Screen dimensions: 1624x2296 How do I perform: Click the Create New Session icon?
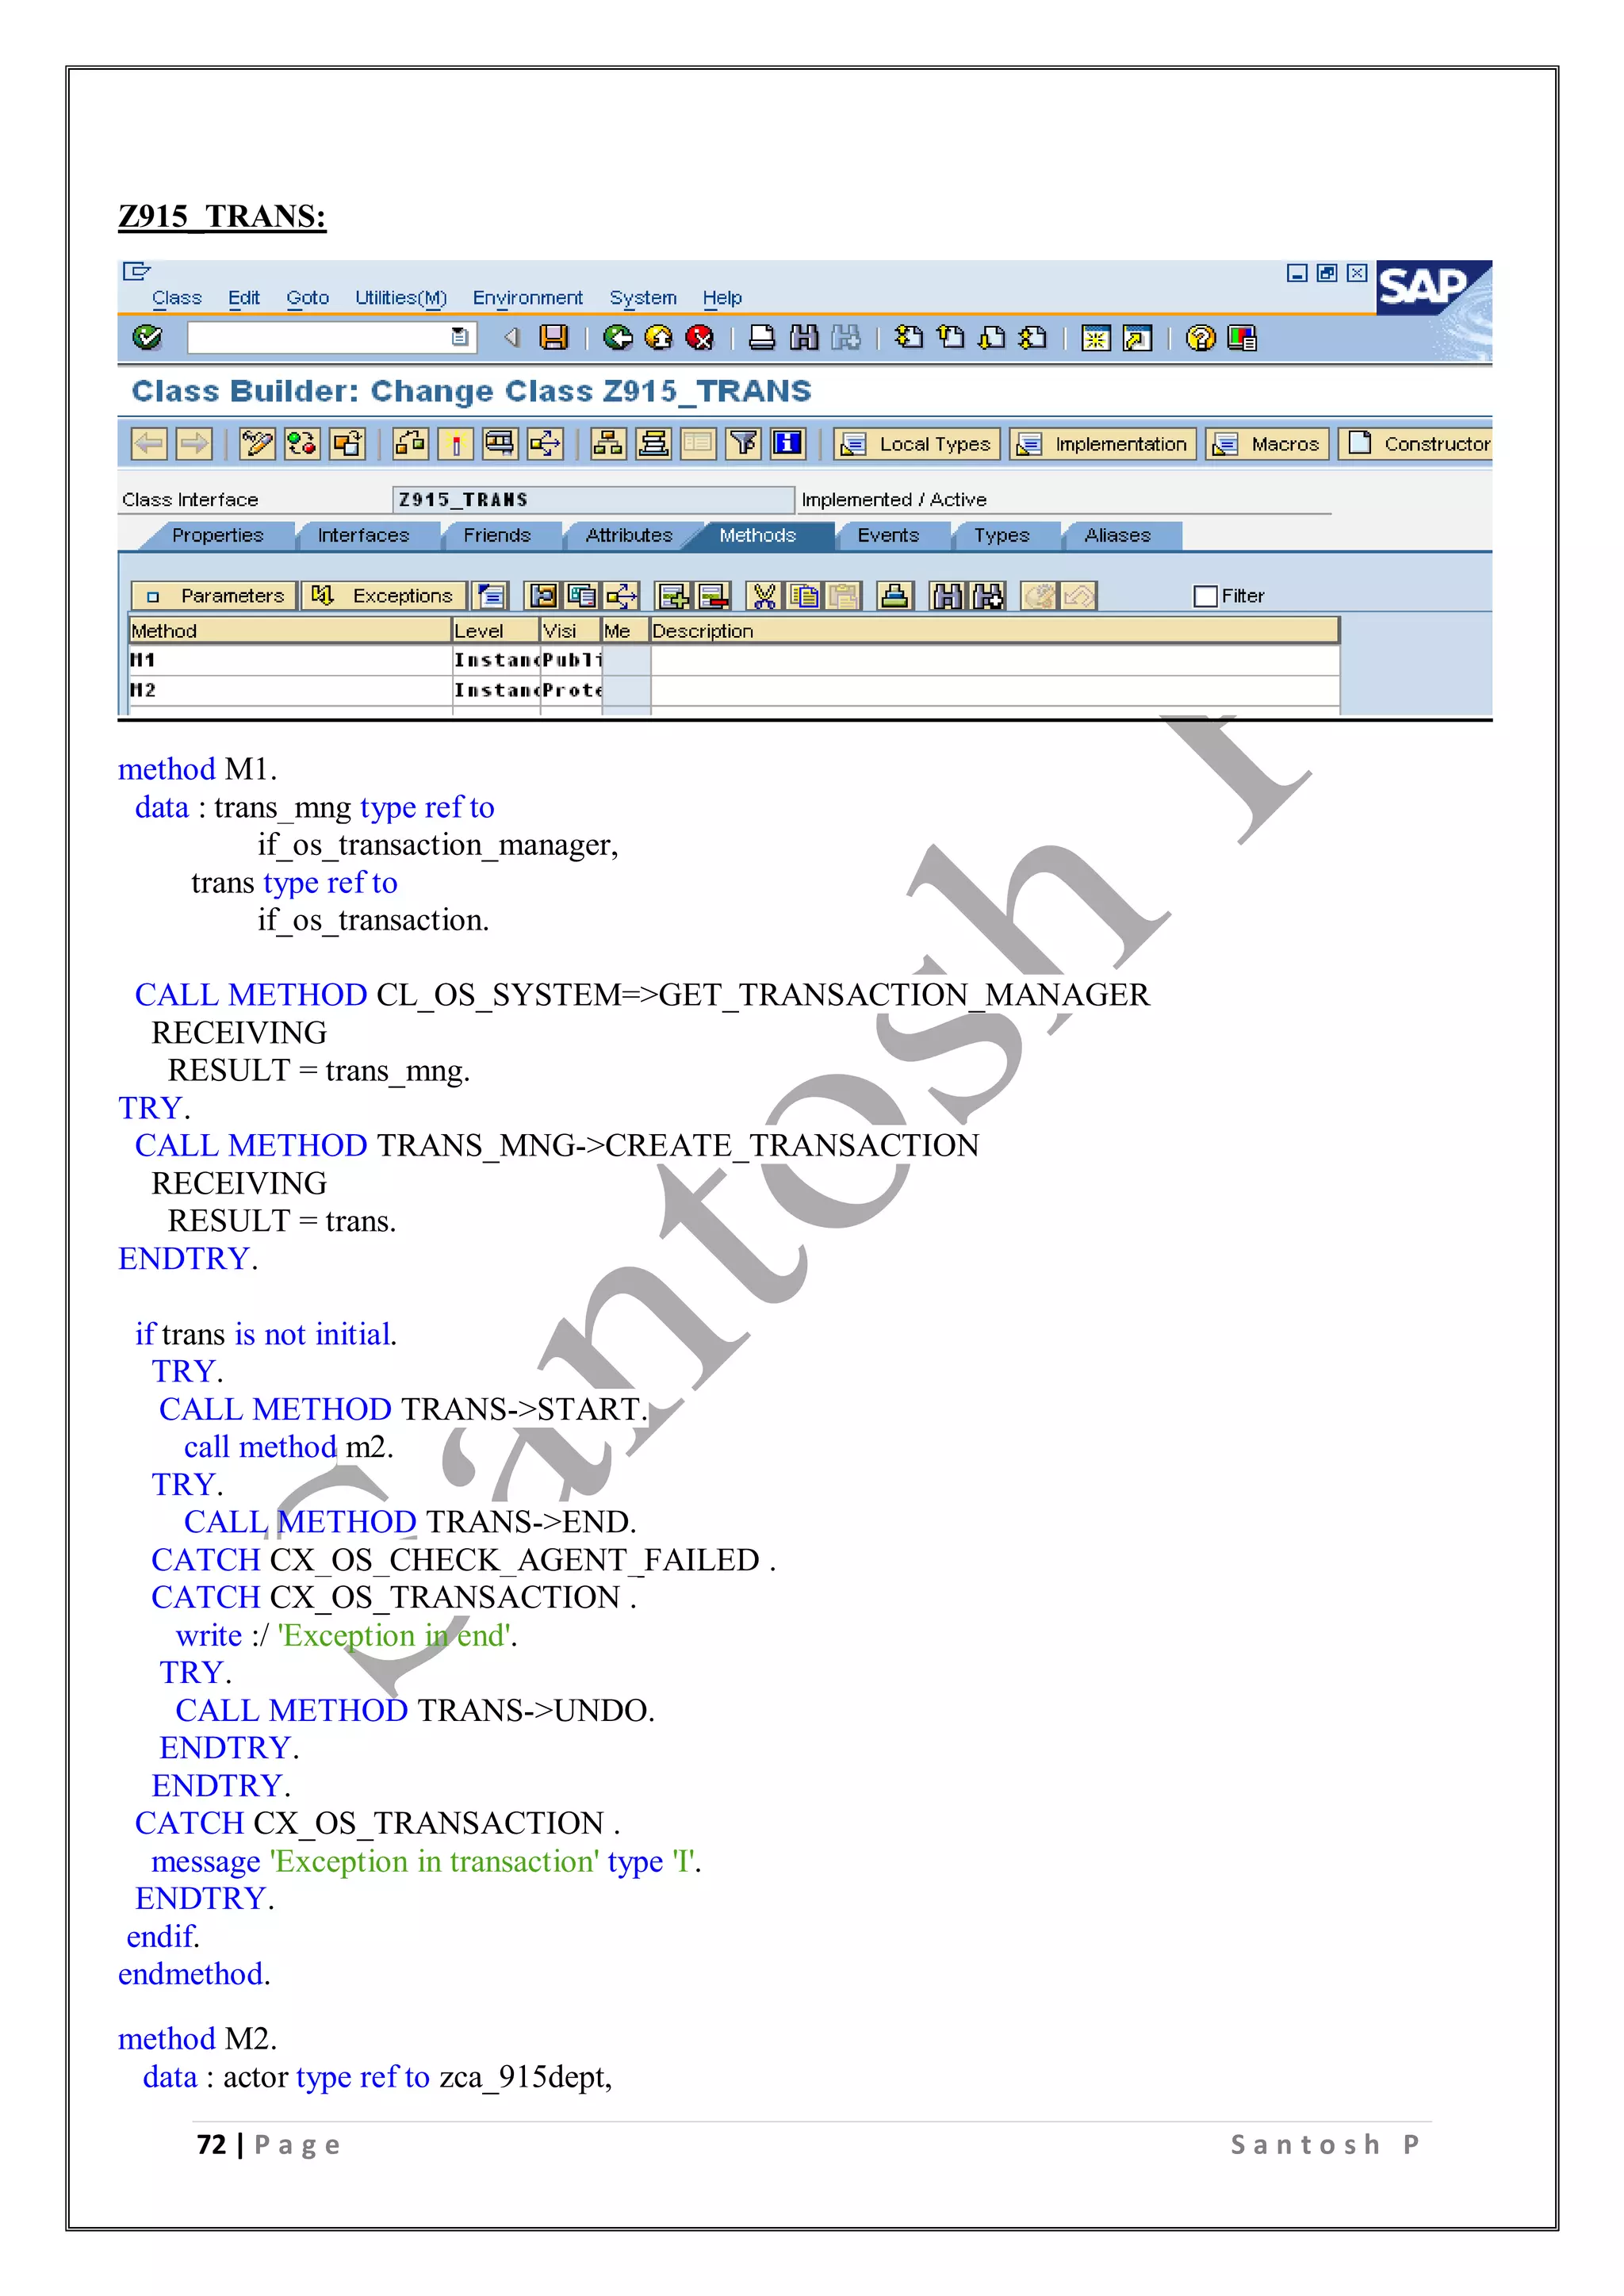pos(1096,338)
